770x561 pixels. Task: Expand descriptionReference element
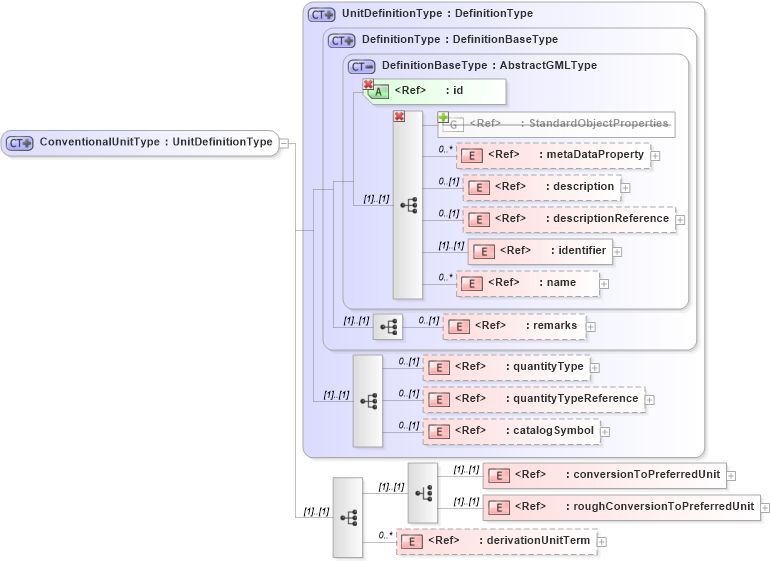click(x=680, y=220)
